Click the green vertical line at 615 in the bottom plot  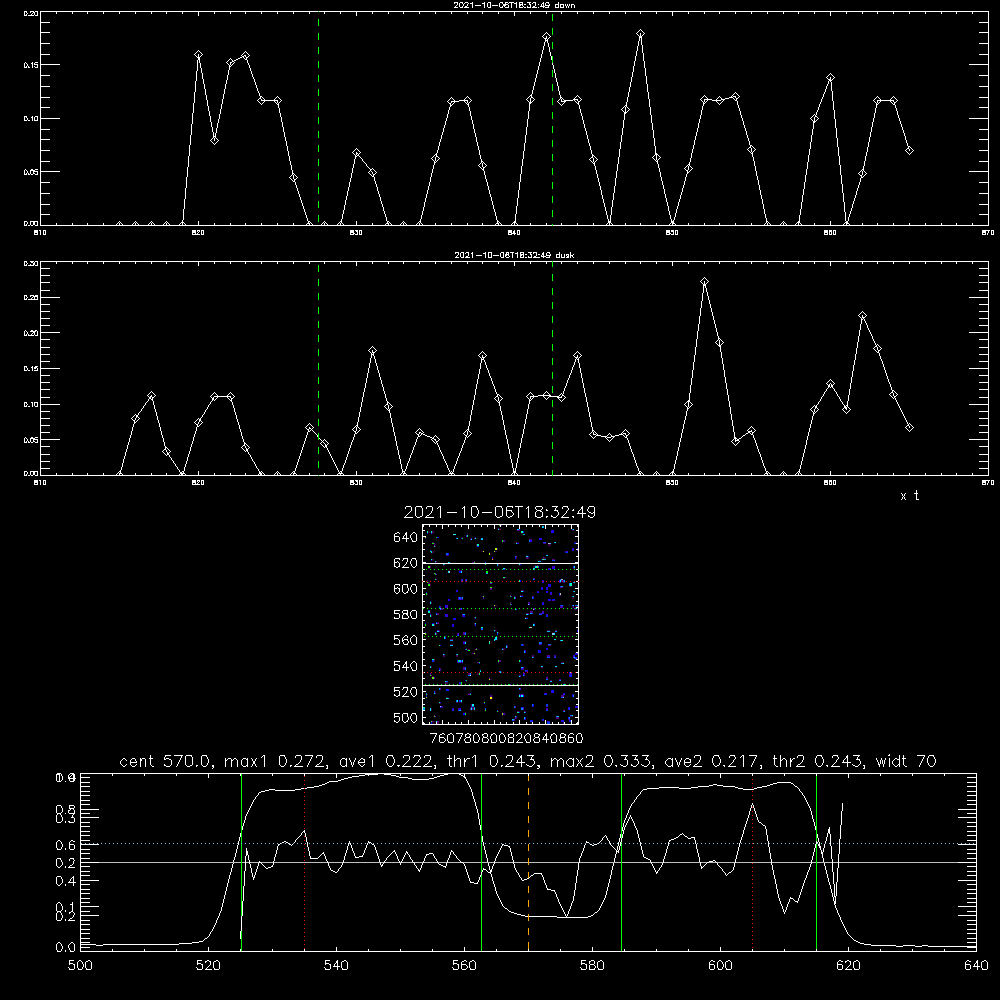coord(816,862)
